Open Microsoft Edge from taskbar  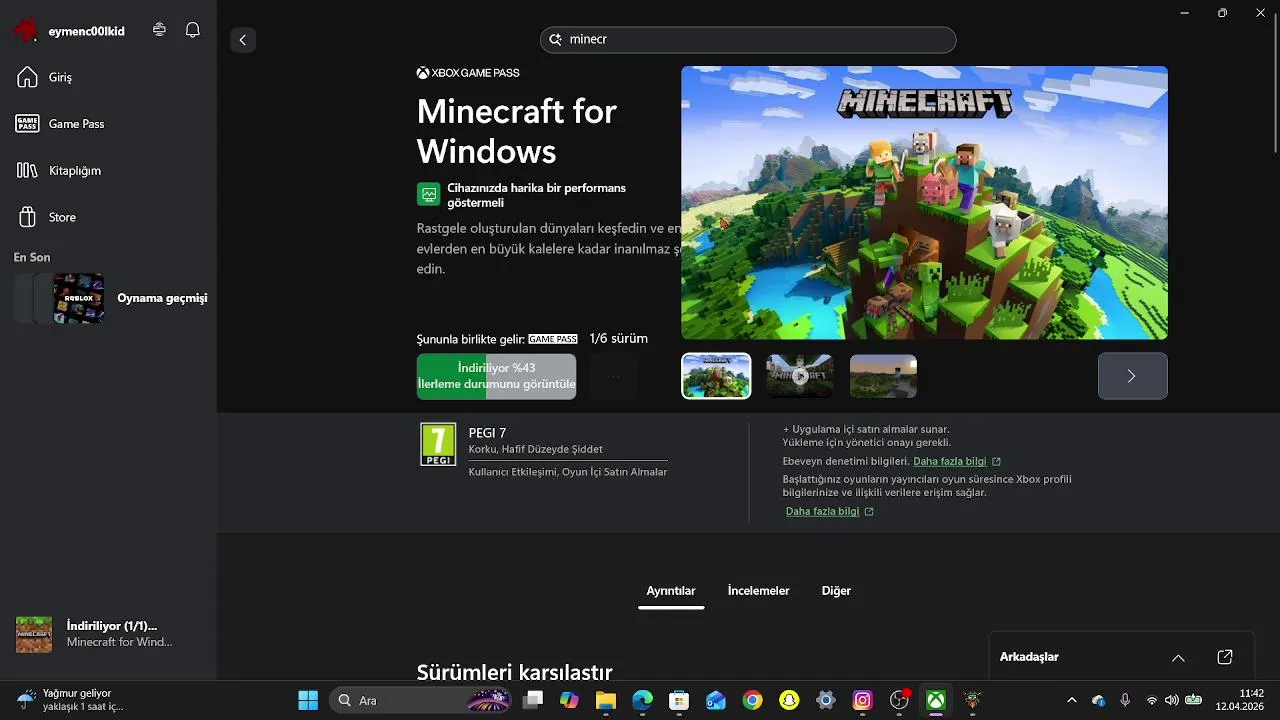642,700
